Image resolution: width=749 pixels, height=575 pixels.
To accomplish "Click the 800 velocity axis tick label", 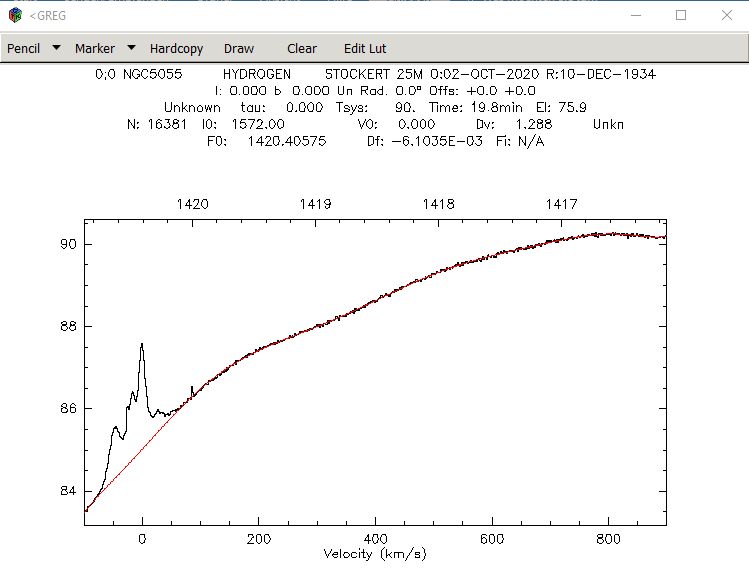I will pyautogui.click(x=608, y=539).
